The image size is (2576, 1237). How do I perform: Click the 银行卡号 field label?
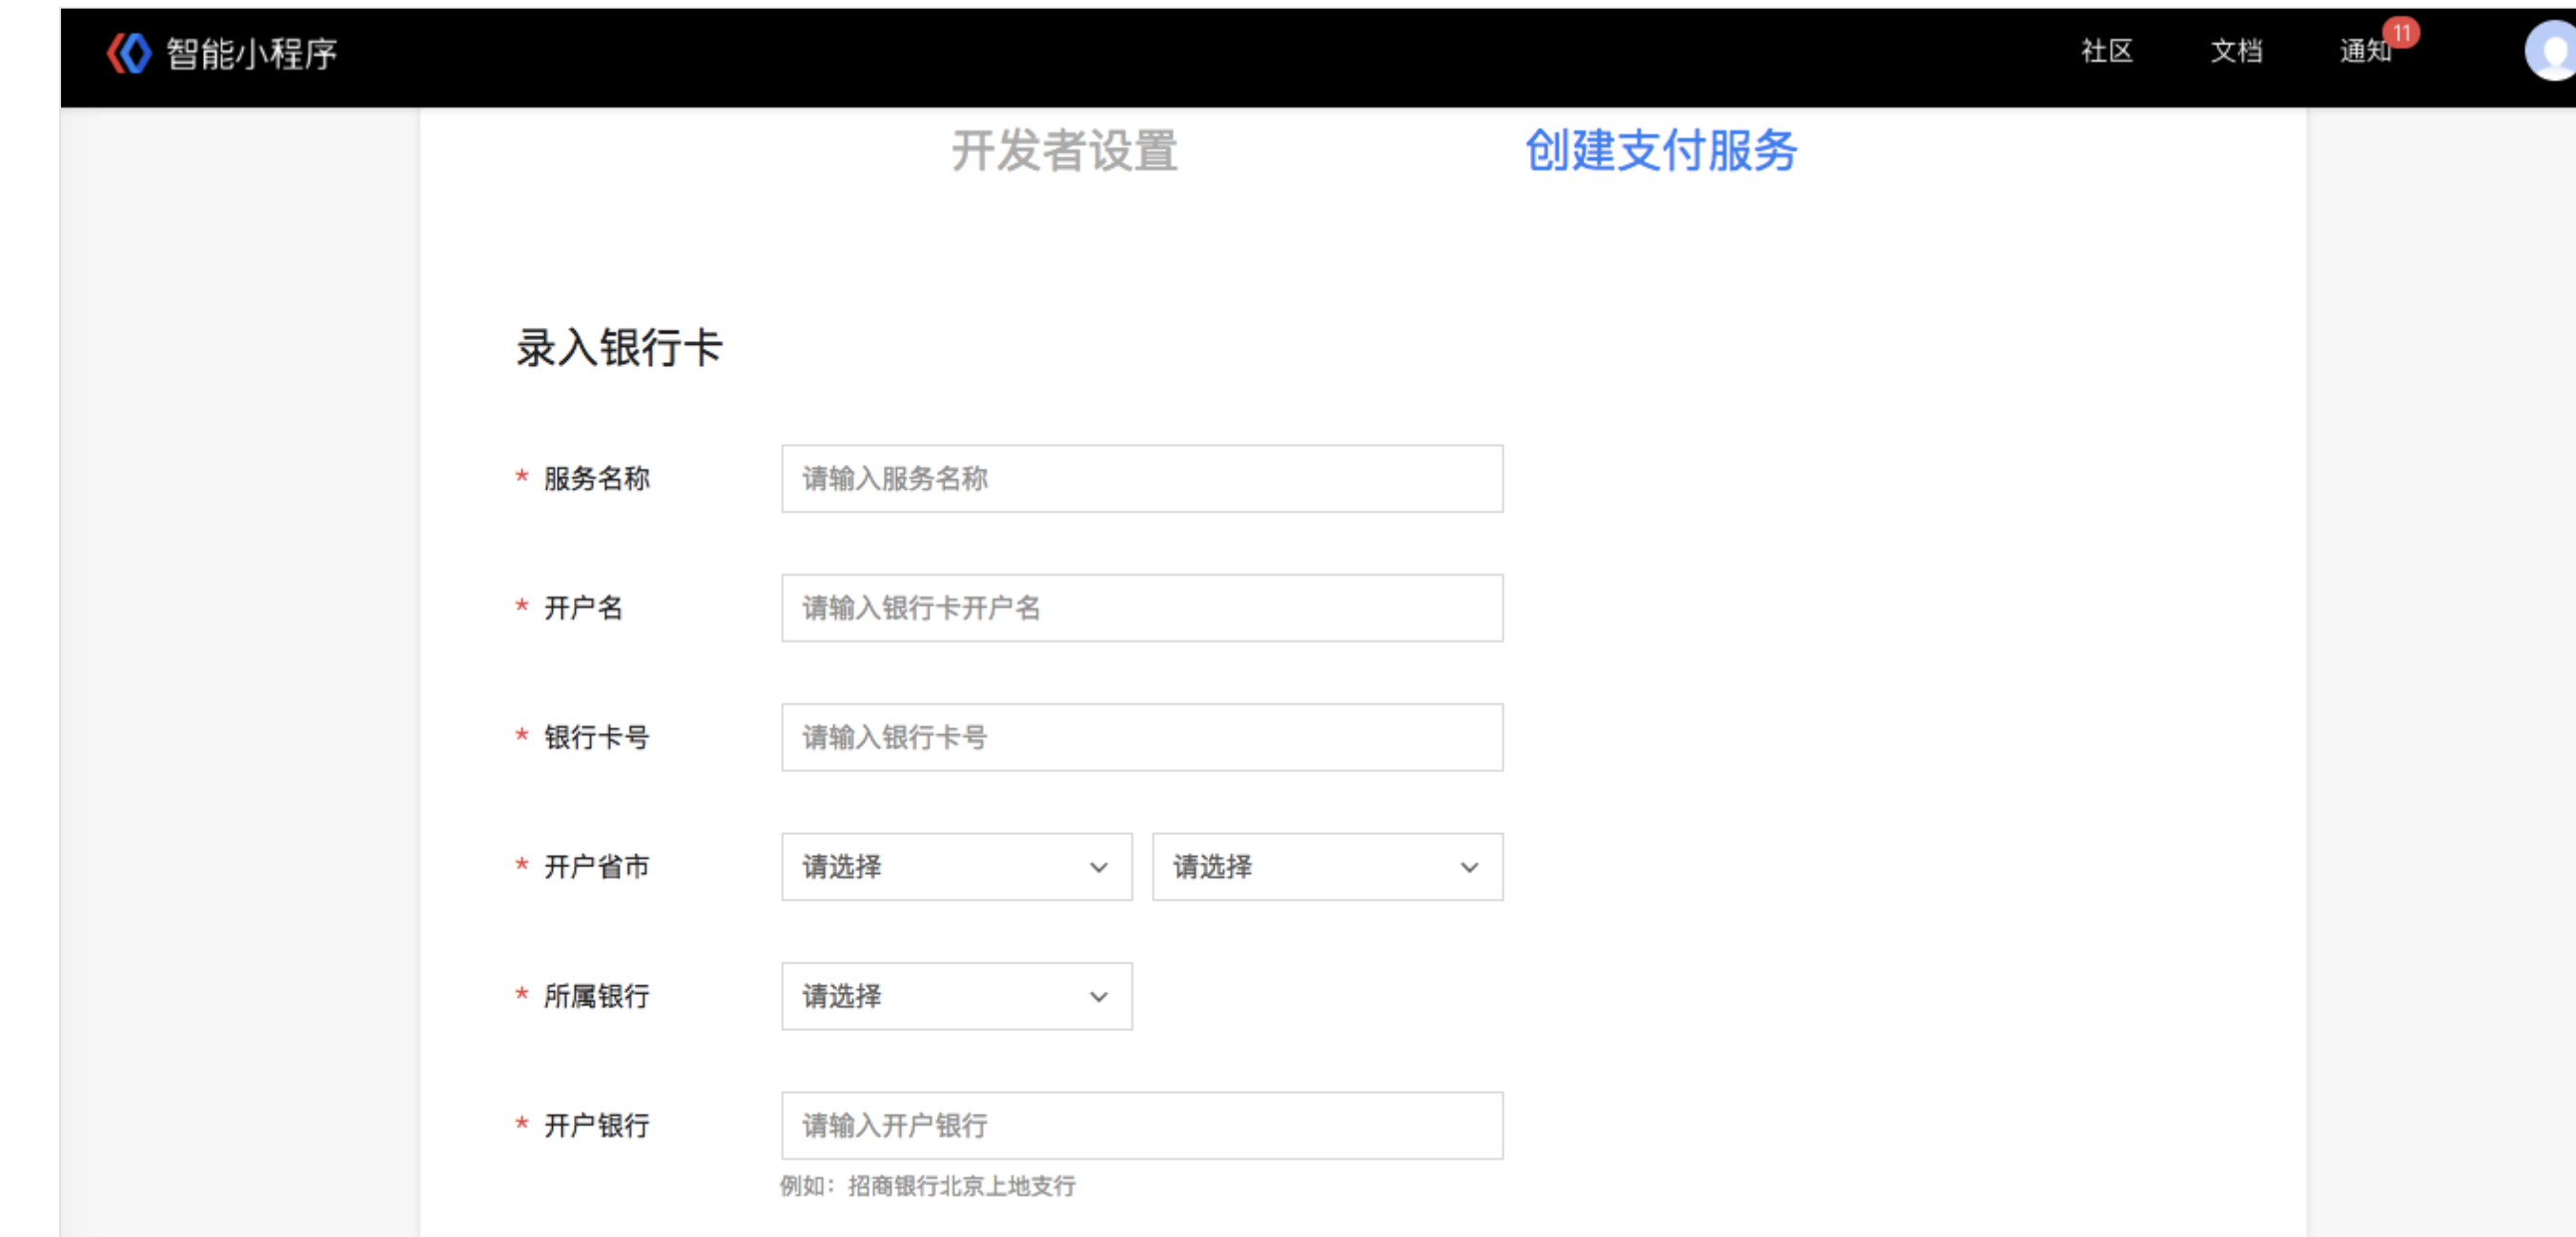[x=597, y=737]
